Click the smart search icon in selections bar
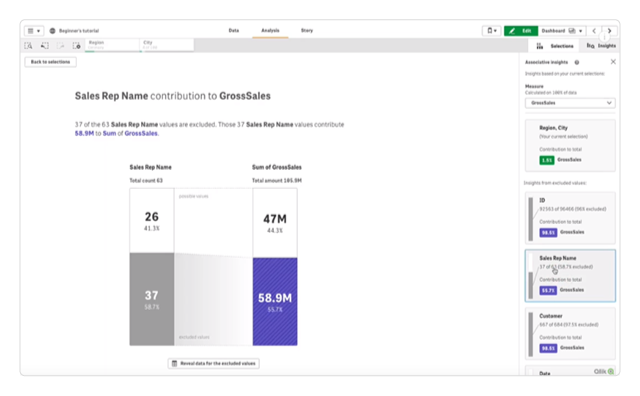 pos(28,46)
